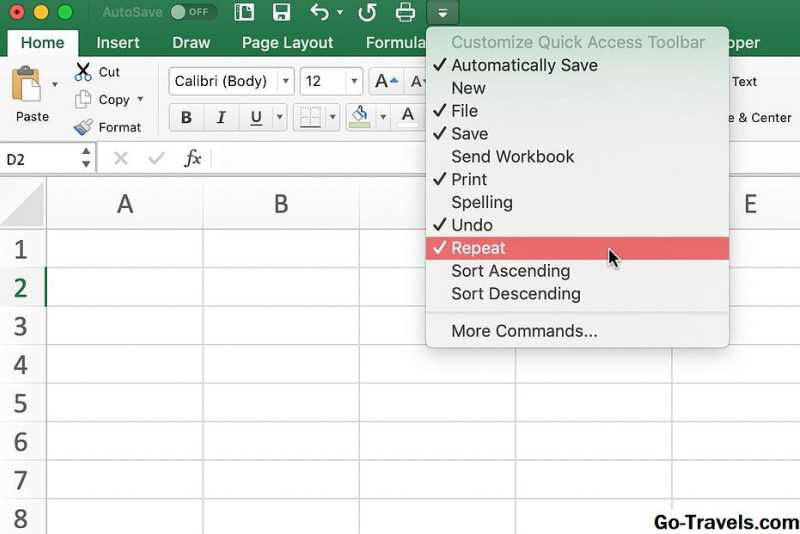Open the Borders dropdown arrow
This screenshot has width=800, height=534.
332,117
